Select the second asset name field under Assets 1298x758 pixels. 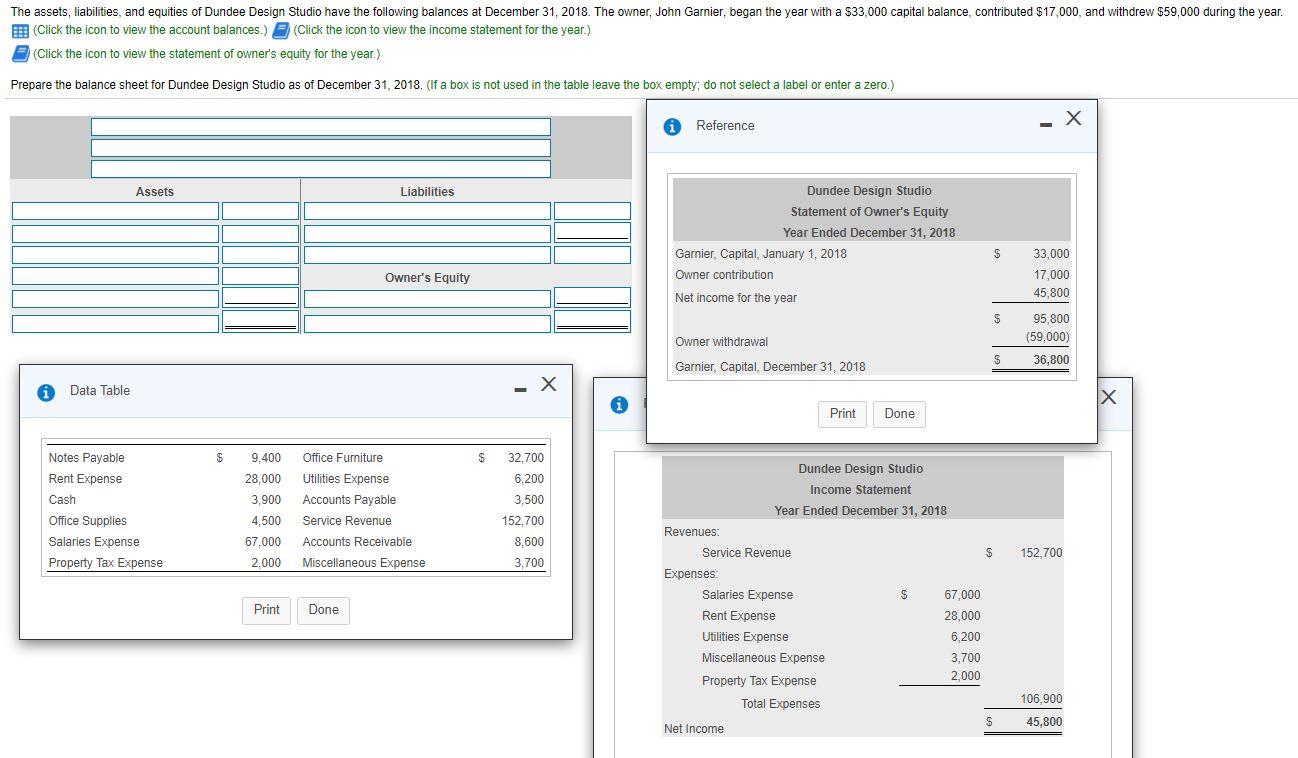pyautogui.click(x=115, y=234)
